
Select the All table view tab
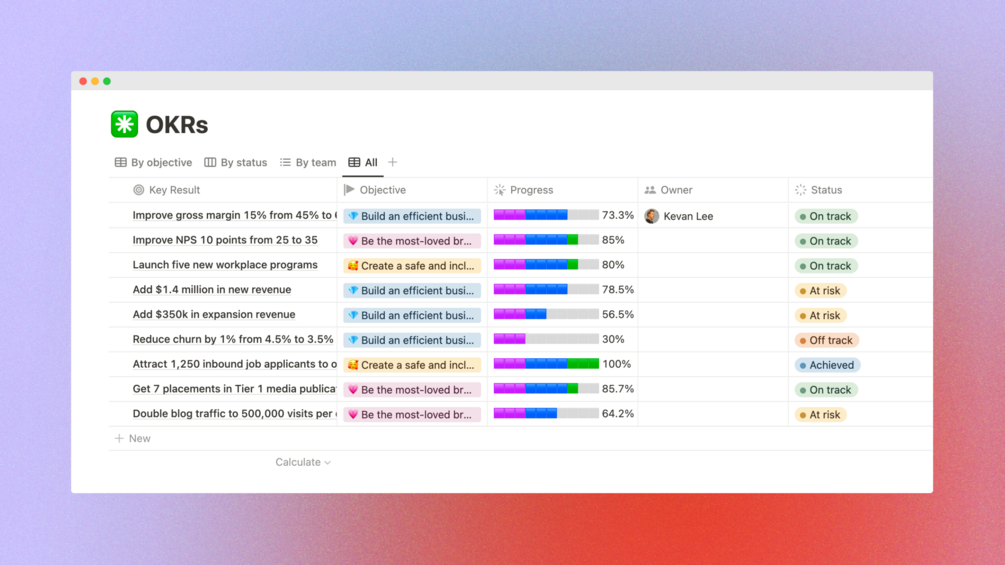tap(363, 163)
